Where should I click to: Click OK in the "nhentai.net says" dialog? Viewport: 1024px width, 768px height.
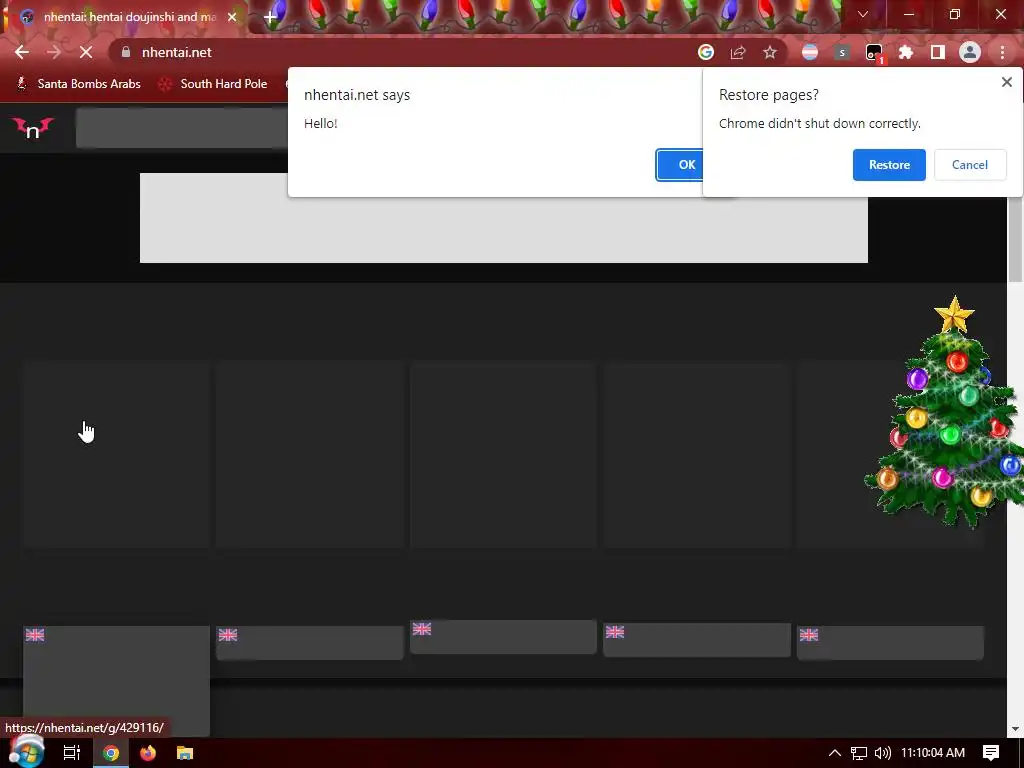point(680,165)
